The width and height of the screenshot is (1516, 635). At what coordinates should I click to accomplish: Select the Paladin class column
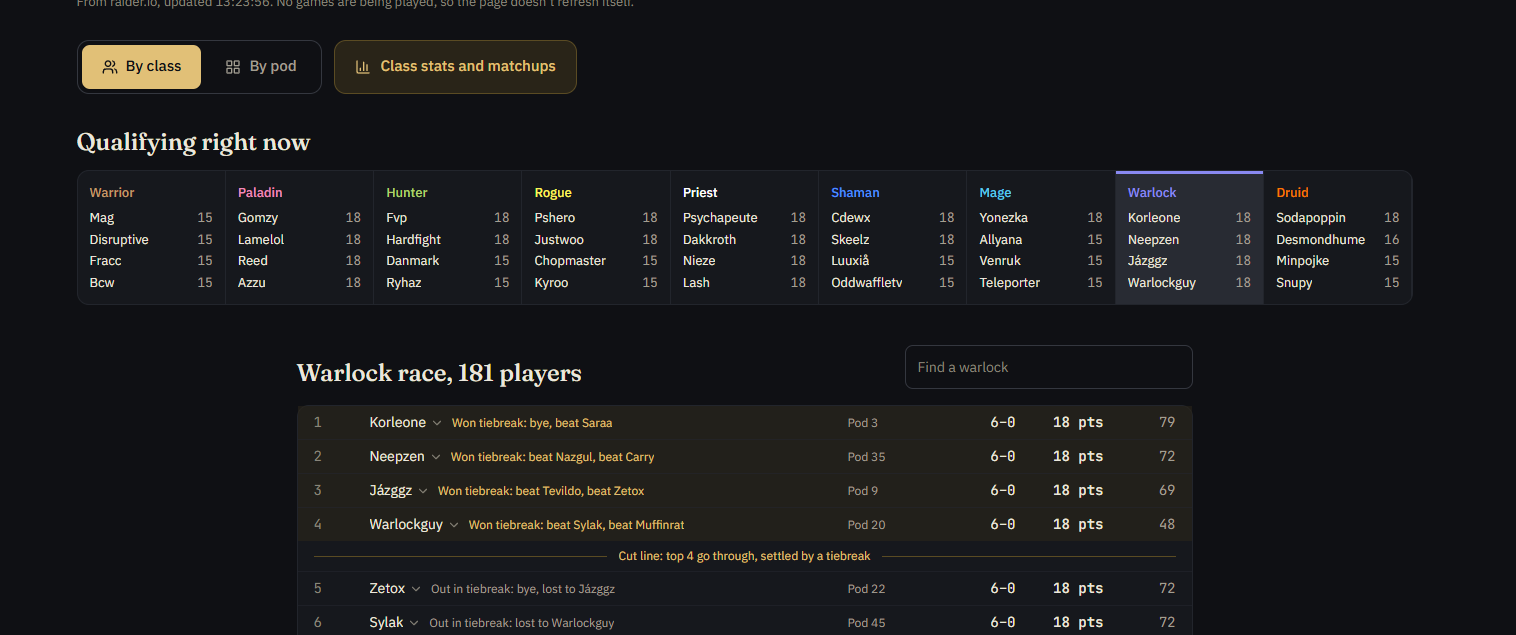click(x=299, y=237)
